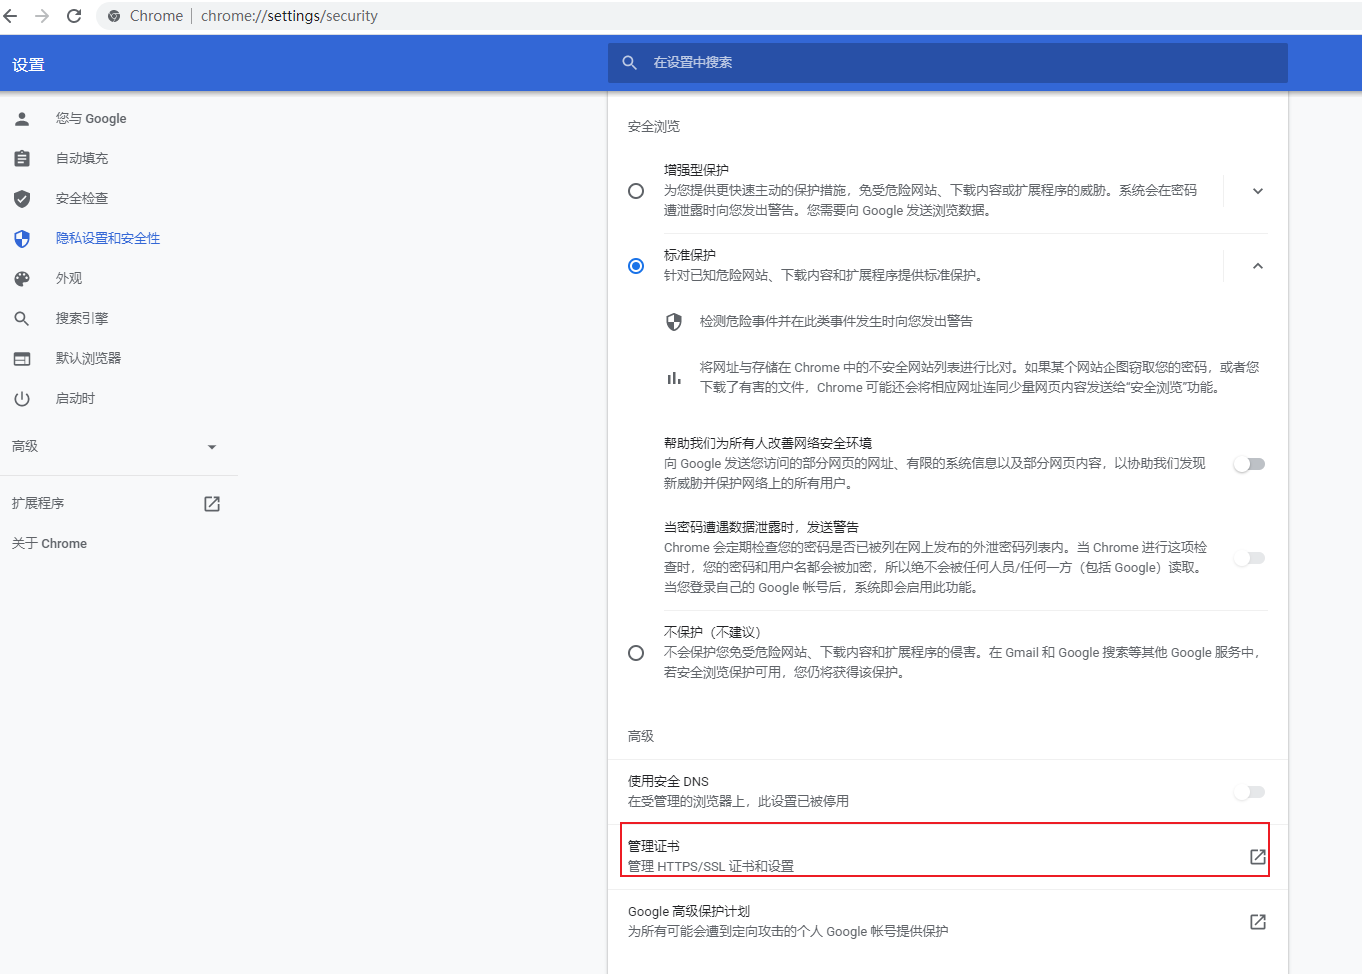1362x974 pixels.
Task: Click the Google 高级保护计划 row title
Action: tap(689, 911)
